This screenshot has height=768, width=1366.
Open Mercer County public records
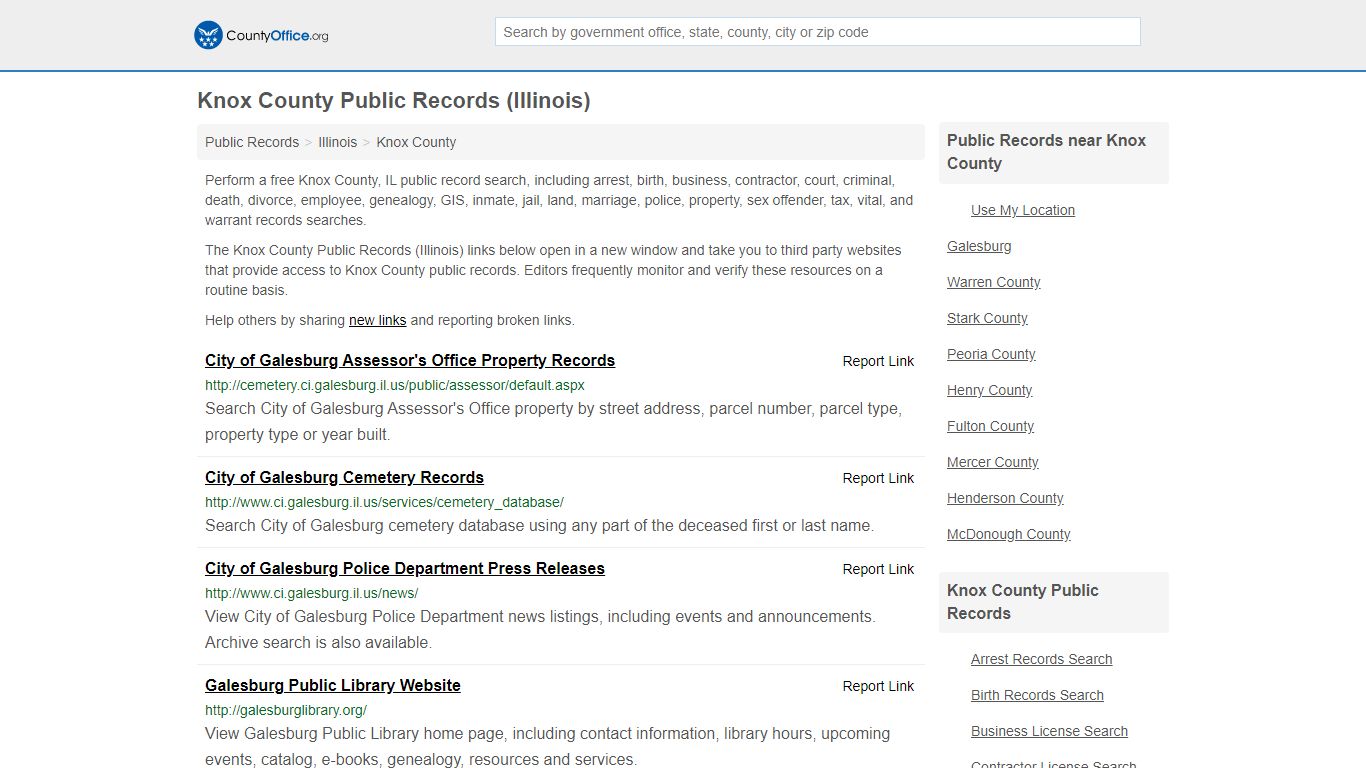993,462
